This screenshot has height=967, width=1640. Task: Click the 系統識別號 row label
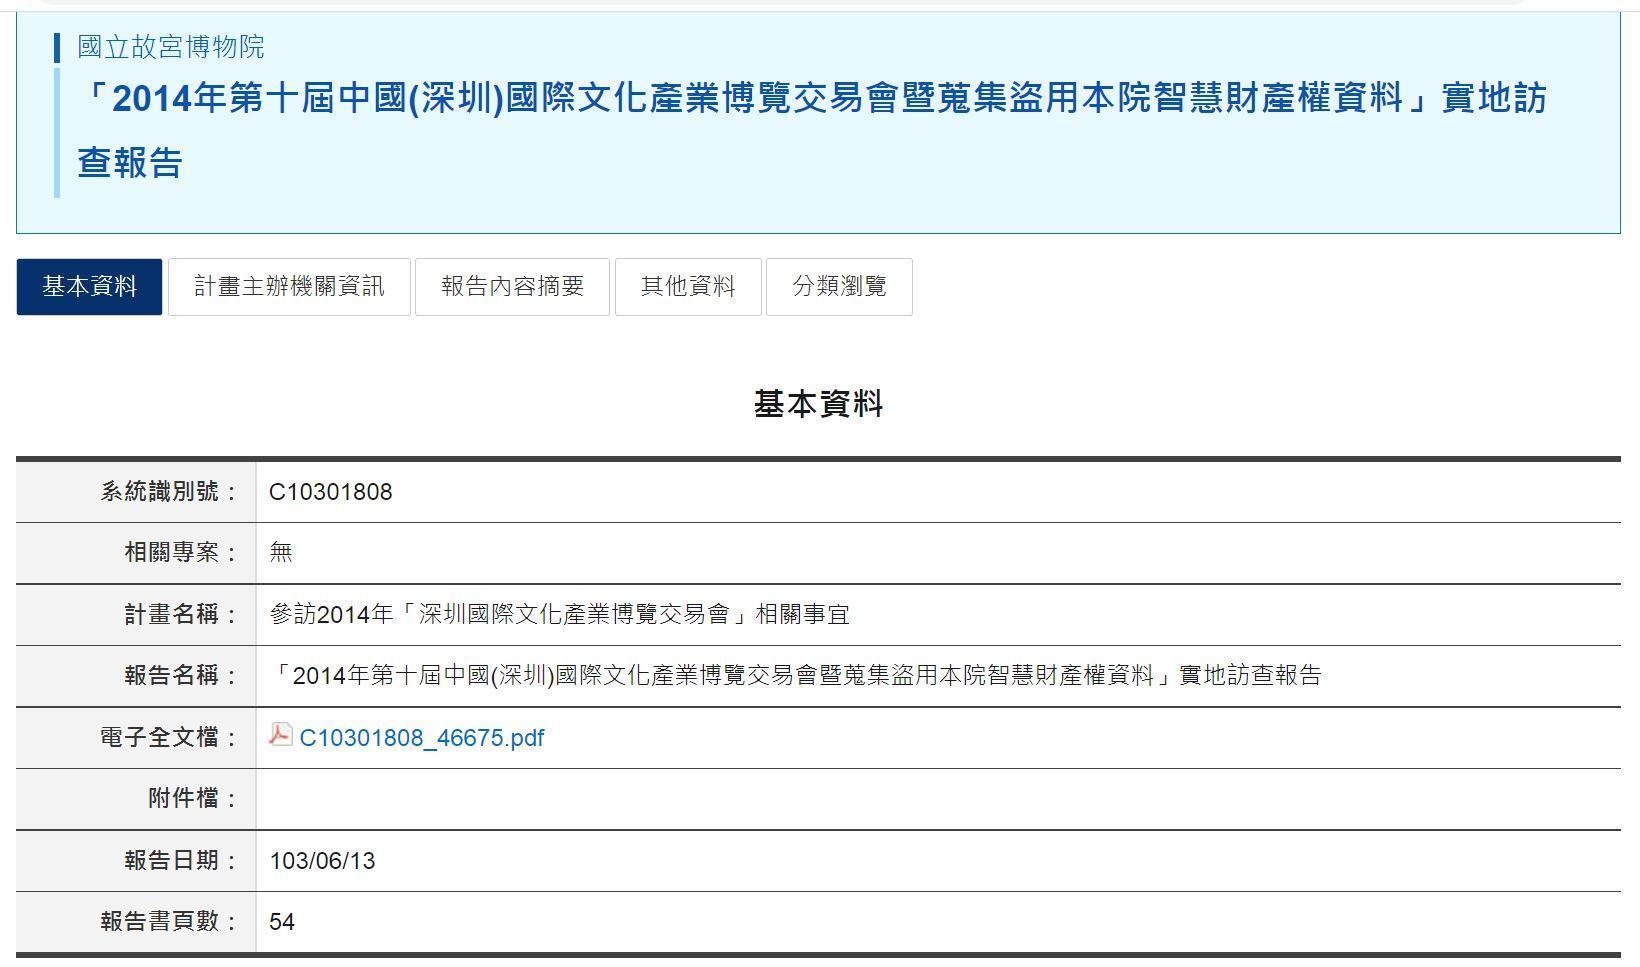point(170,492)
